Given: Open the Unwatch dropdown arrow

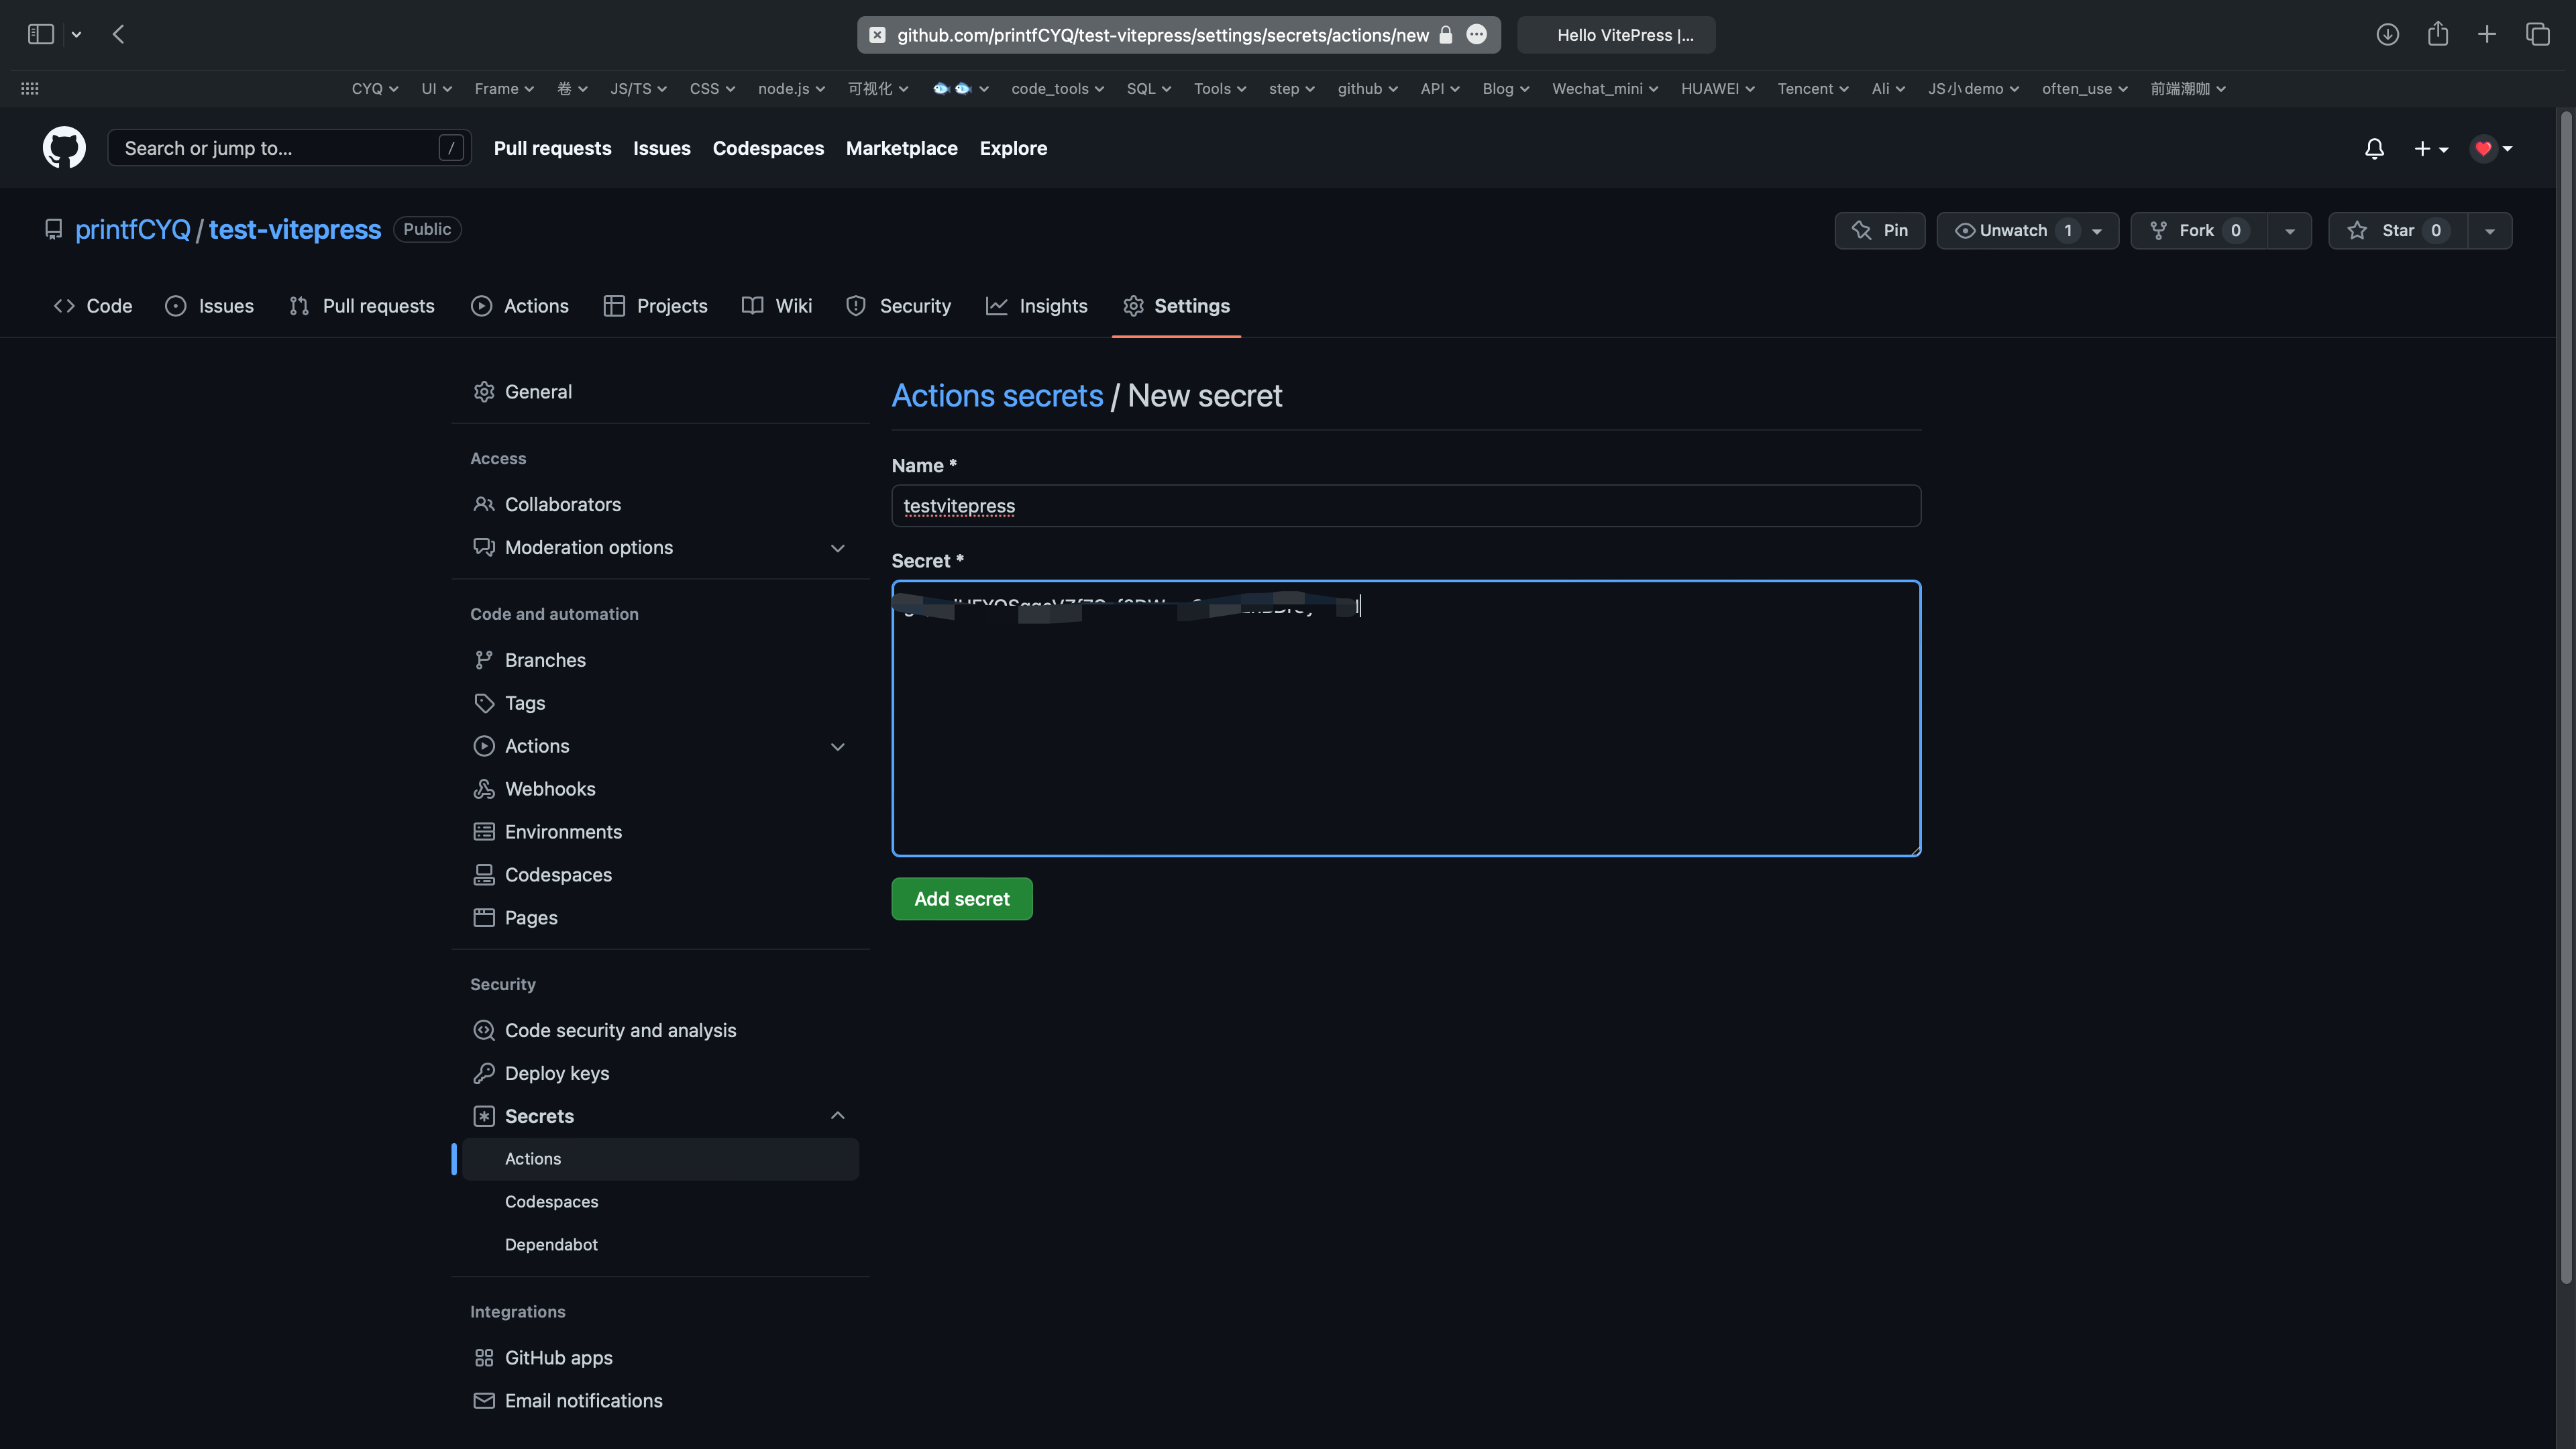Looking at the screenshot, I should click(x=2098, y=231).
